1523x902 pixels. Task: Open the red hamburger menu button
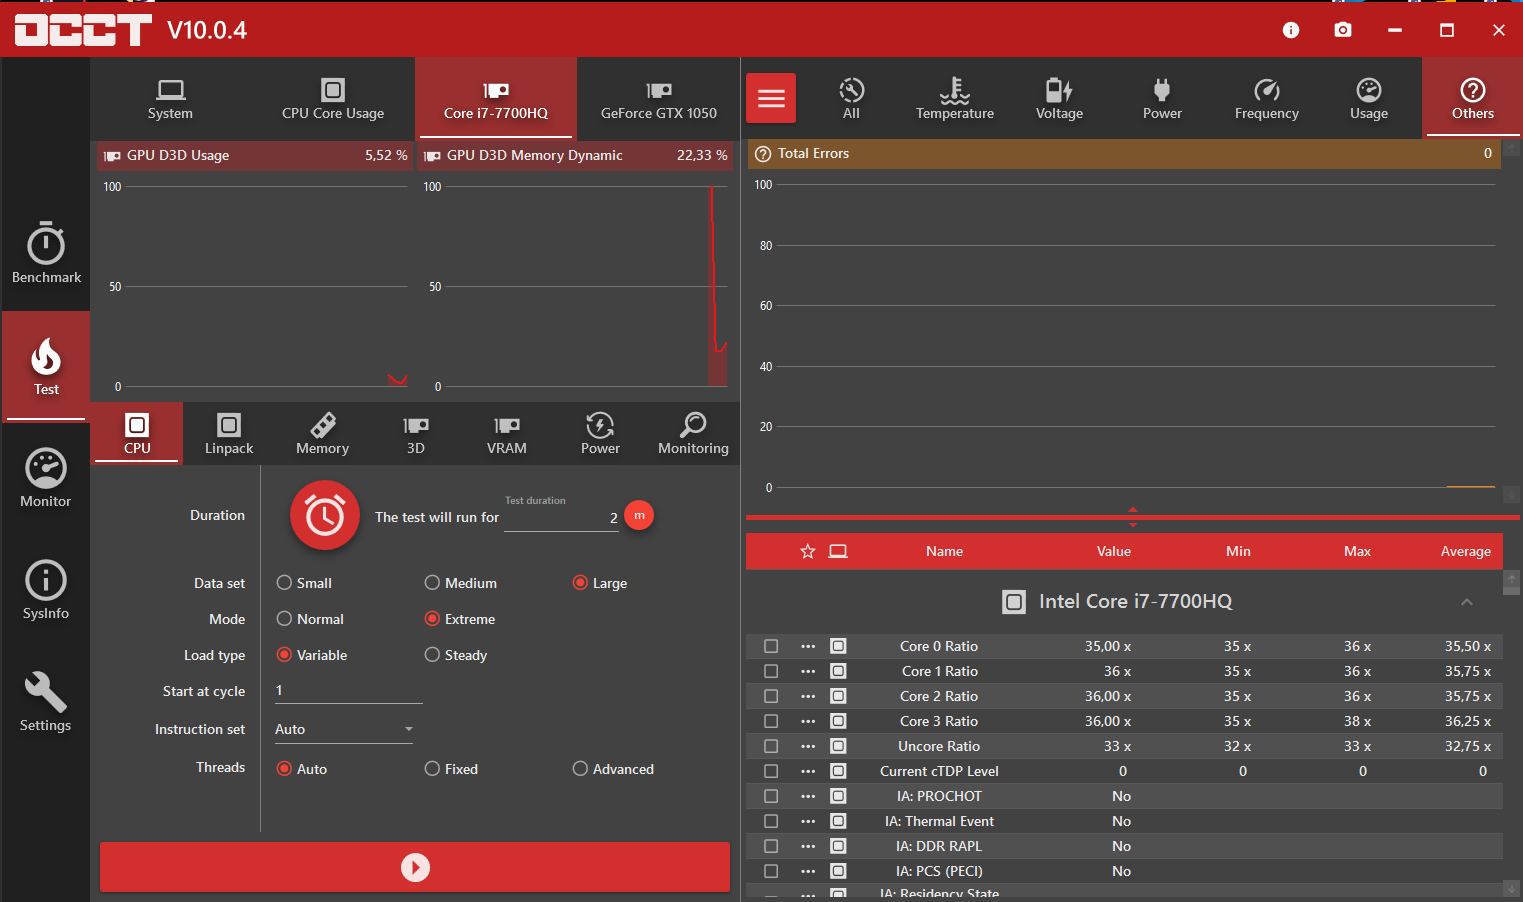pyautogui.click(x=771, y=98)
